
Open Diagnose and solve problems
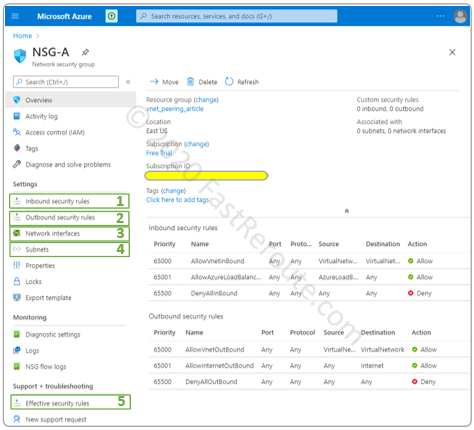click(x=68, y=164)
